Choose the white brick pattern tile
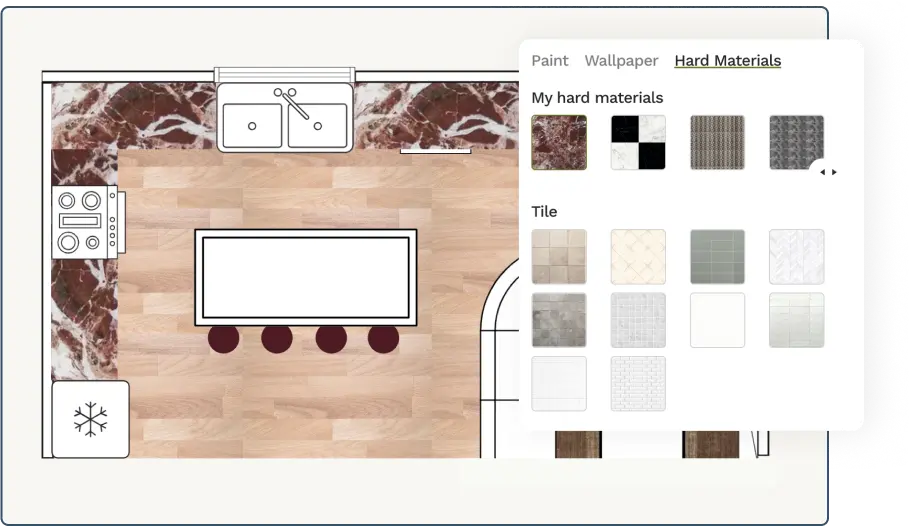This screenshot has height=526, width=909. pyautogui.click(x=638, y=383)
